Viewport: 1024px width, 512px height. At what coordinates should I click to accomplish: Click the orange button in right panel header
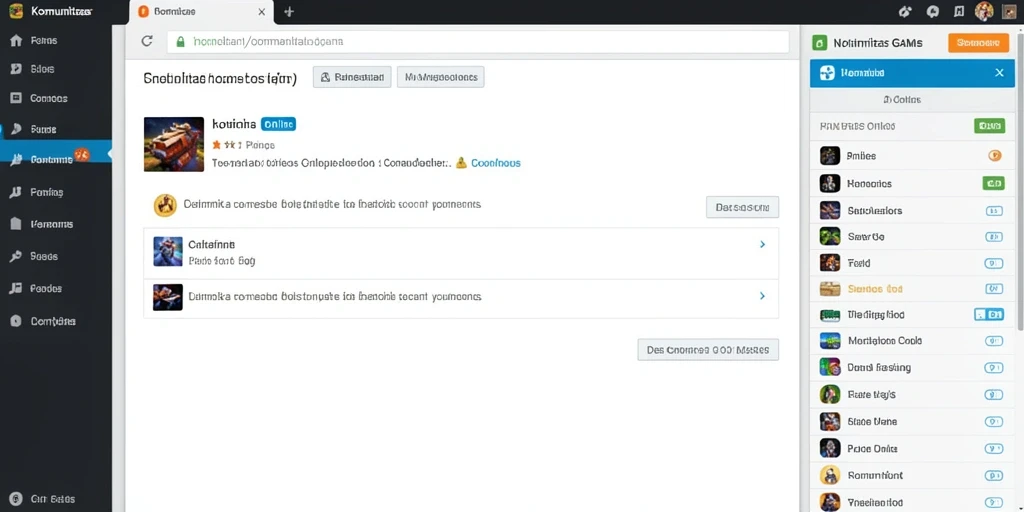tap(978, 43)
